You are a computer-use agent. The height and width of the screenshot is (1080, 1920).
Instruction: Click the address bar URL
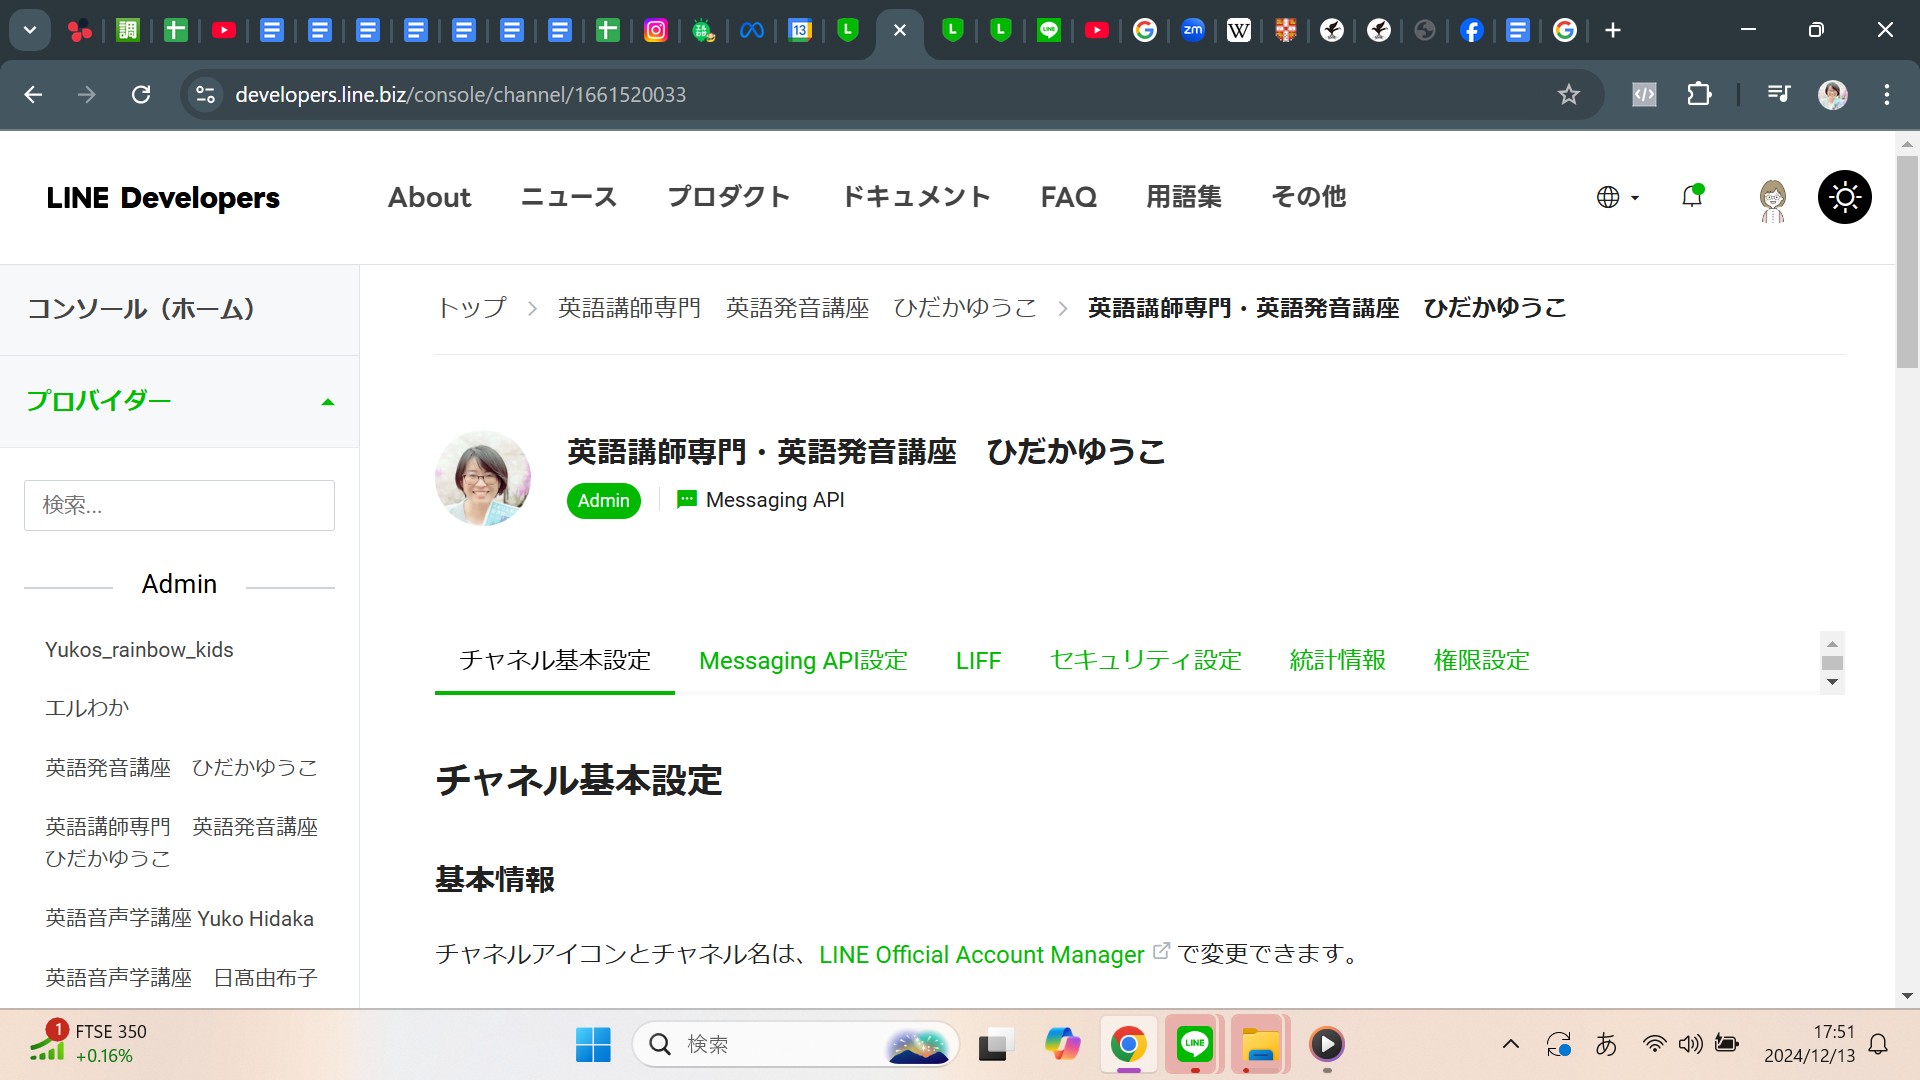pyautogui.click(x=460, y=94)
